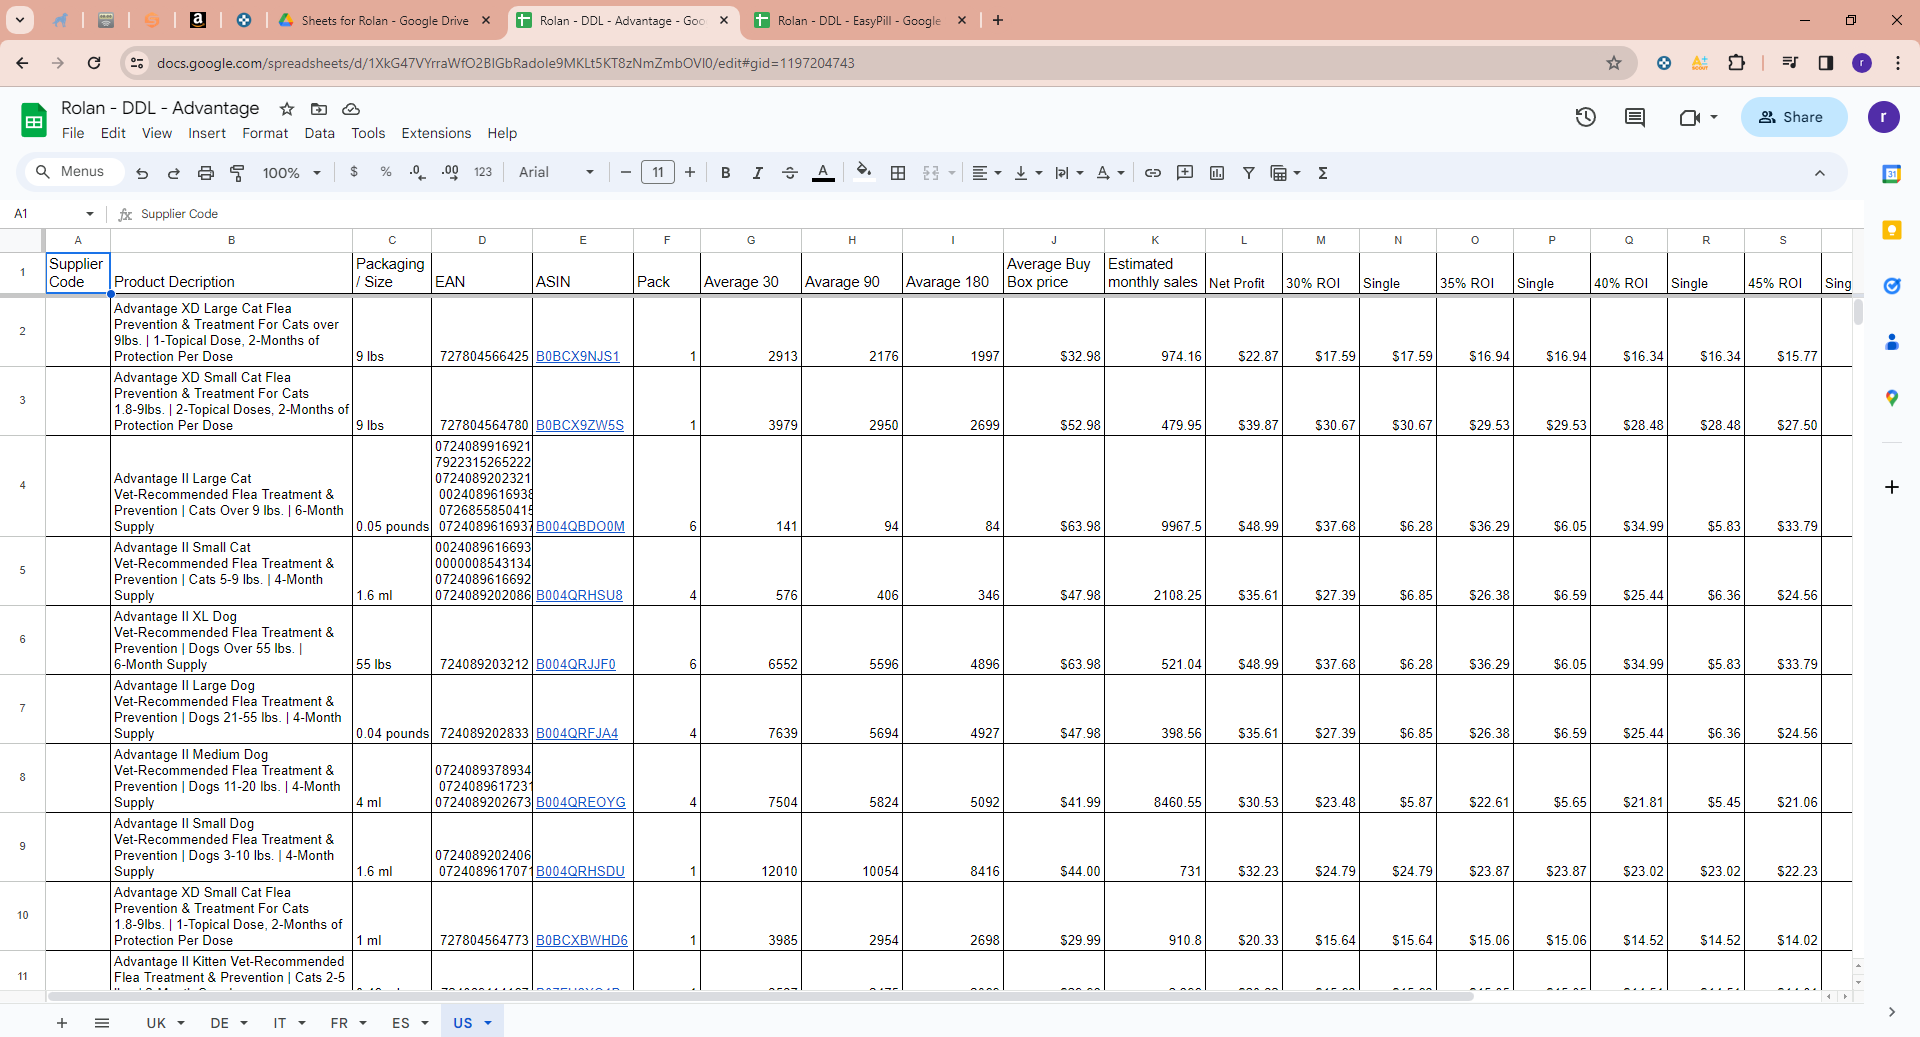Click the Undo icon in toolbar
The image size is (1920, 1037).
(x=142, y=173)
